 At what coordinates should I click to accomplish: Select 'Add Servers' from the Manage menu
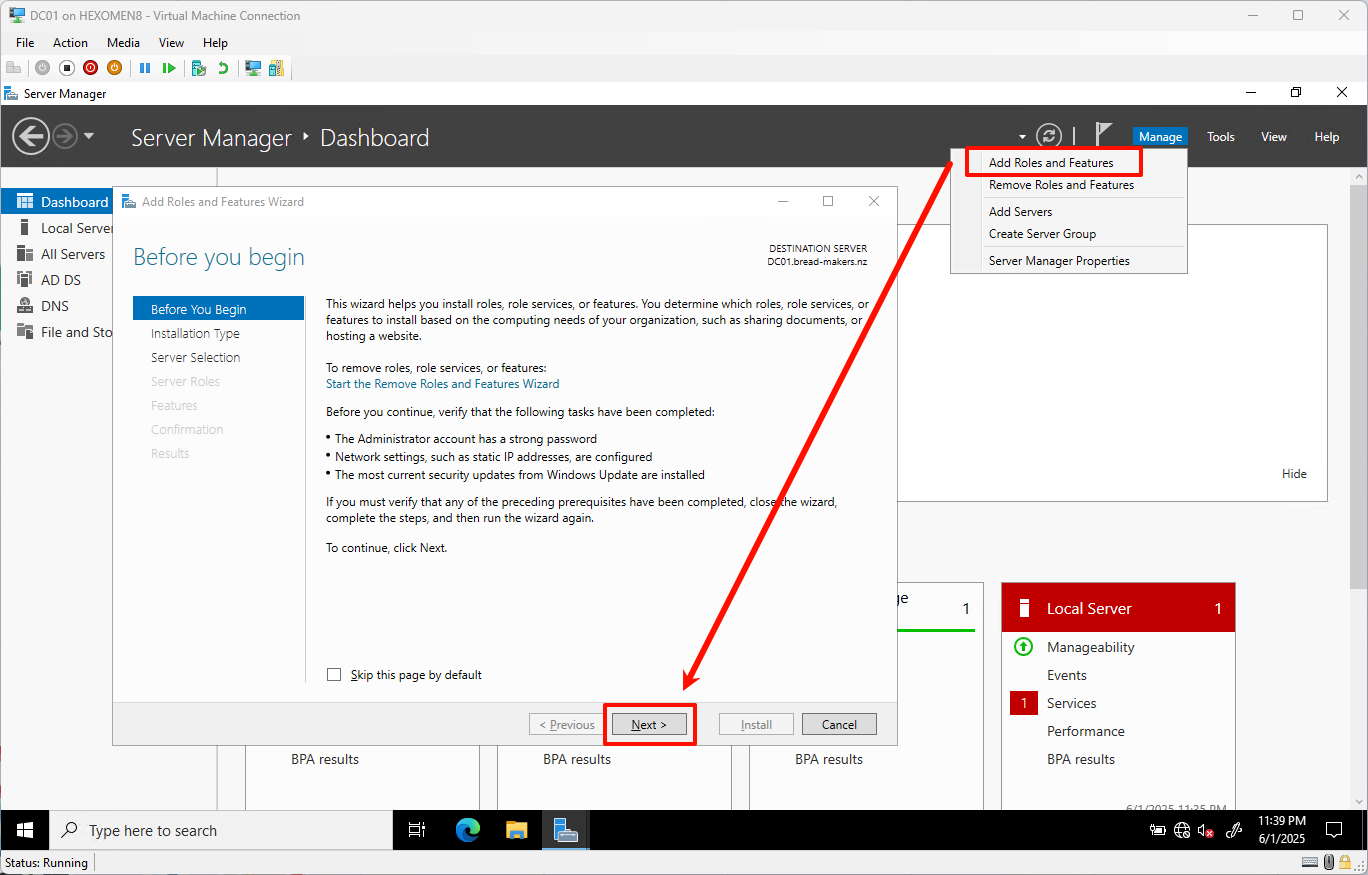coord(1020,212)
